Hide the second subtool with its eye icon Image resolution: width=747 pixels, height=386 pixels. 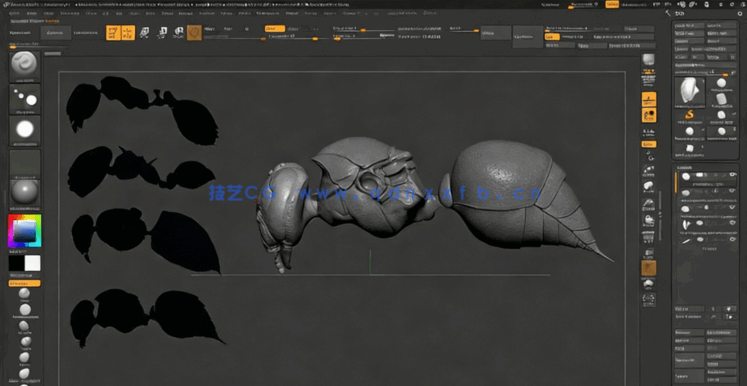click(x=732, y=192)
